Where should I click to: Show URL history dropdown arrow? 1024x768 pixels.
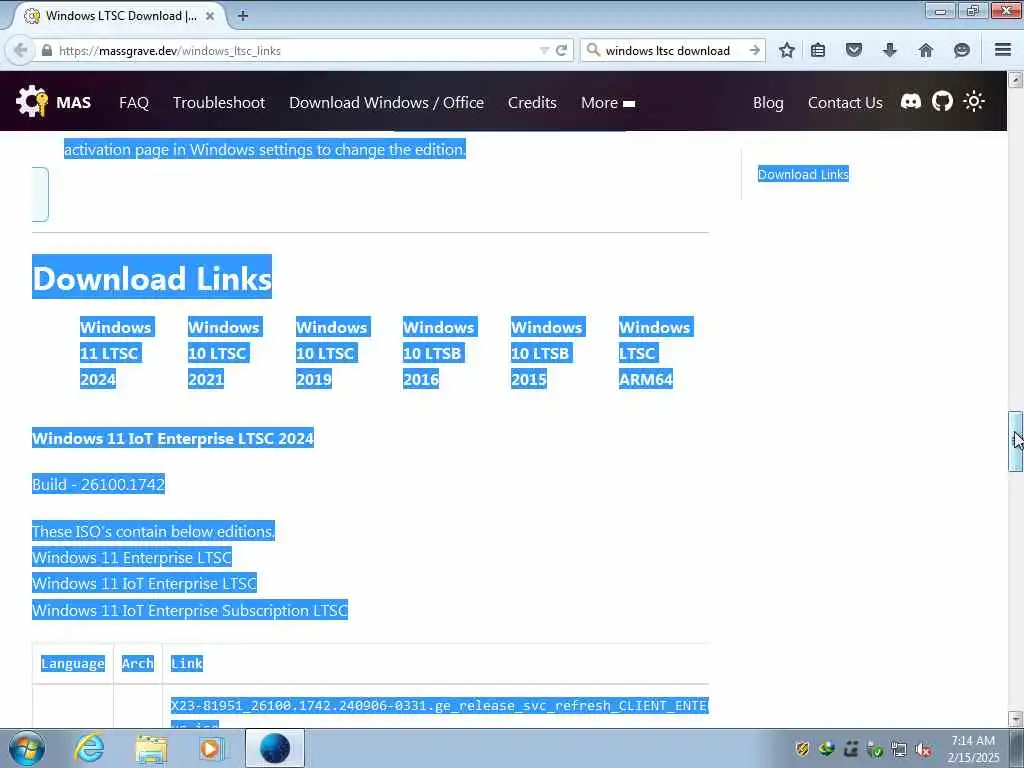[543, 50]
